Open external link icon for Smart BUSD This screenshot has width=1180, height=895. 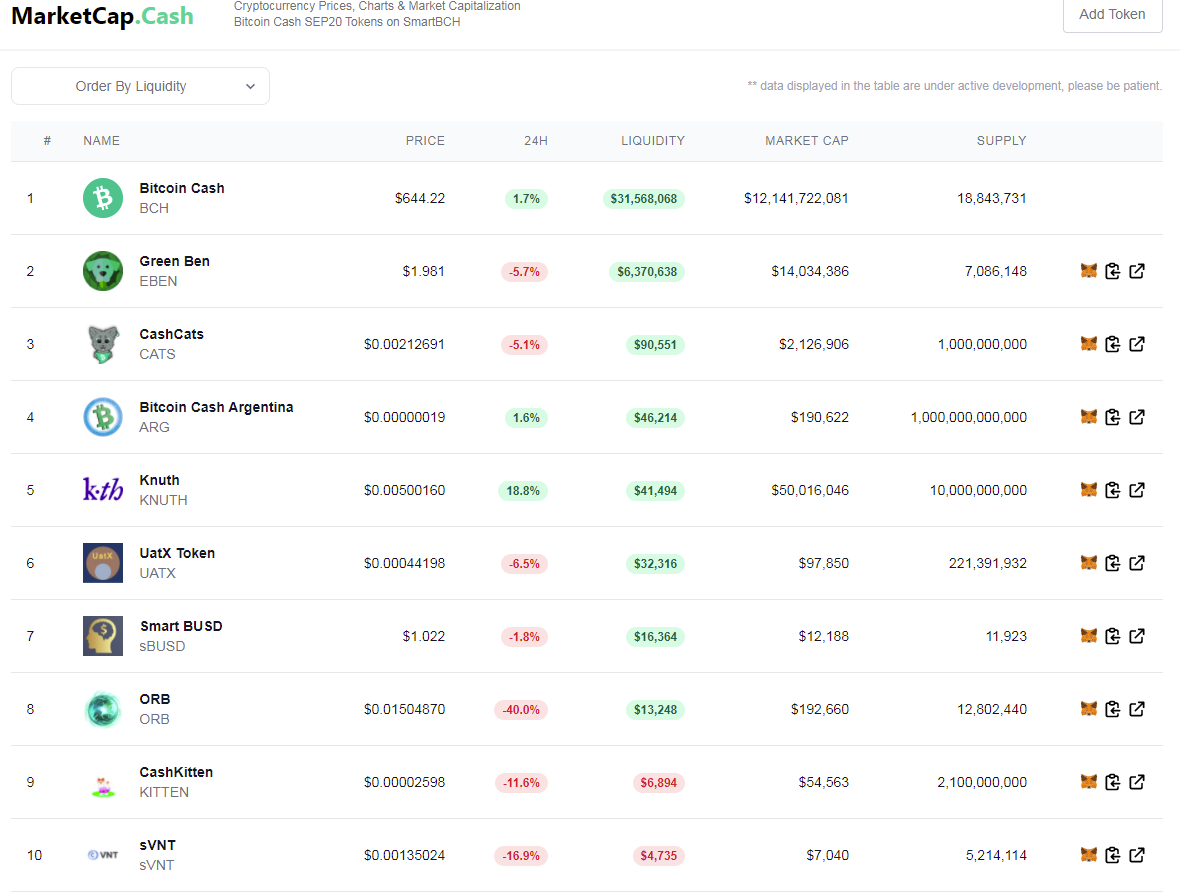[1137, 636]
